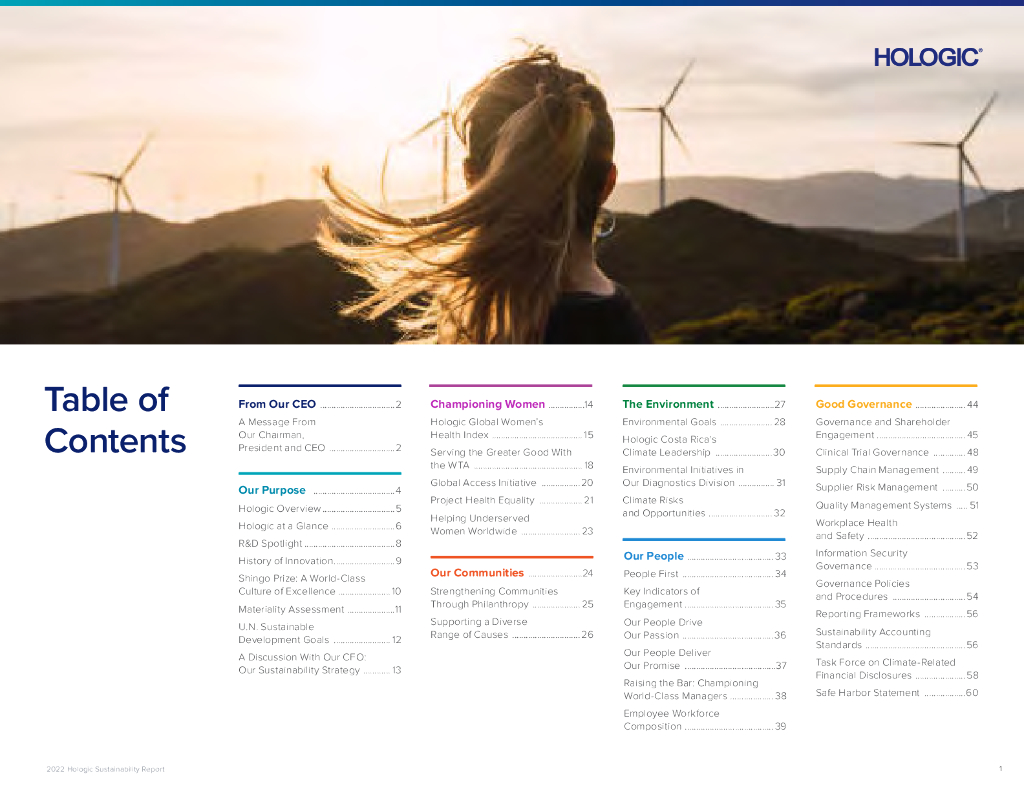The height and width of the screenshot is (791, 1024).
Task: Open People First entry
Action: point(705,574)
